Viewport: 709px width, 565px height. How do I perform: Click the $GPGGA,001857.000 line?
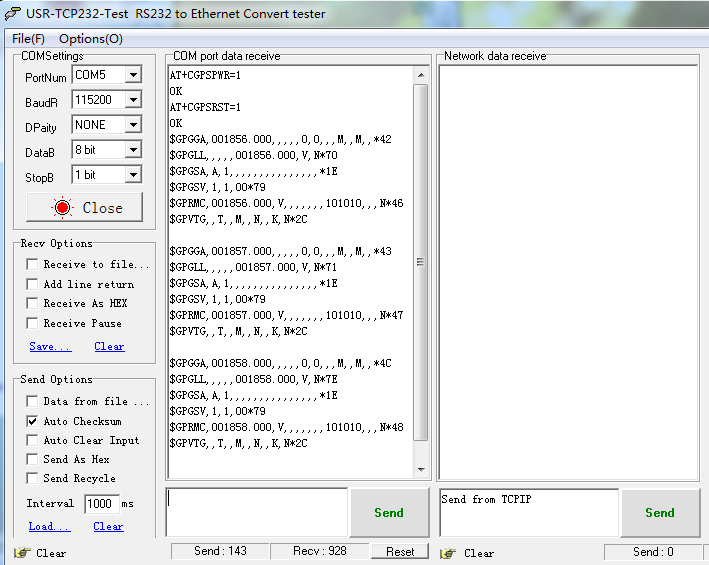point(281,251)
